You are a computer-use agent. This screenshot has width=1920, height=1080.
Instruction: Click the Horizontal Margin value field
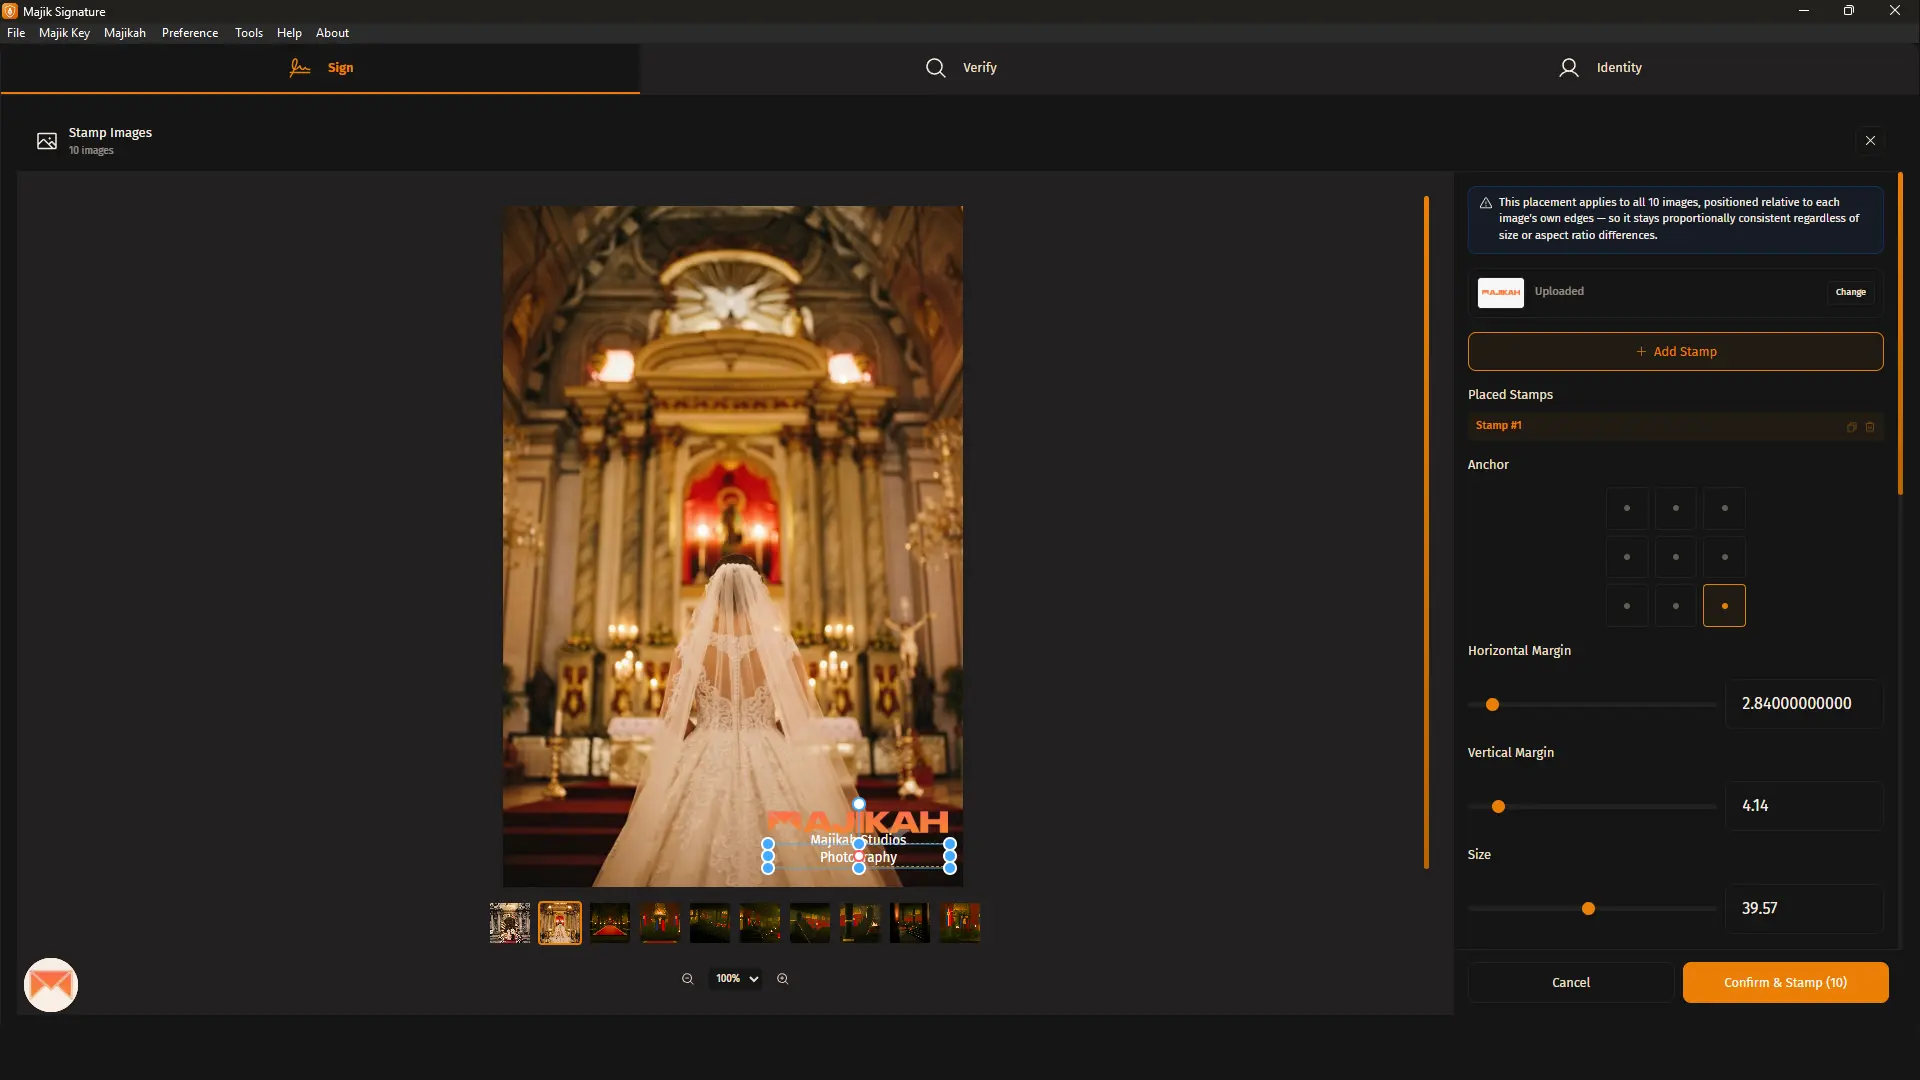[1805, 704]
